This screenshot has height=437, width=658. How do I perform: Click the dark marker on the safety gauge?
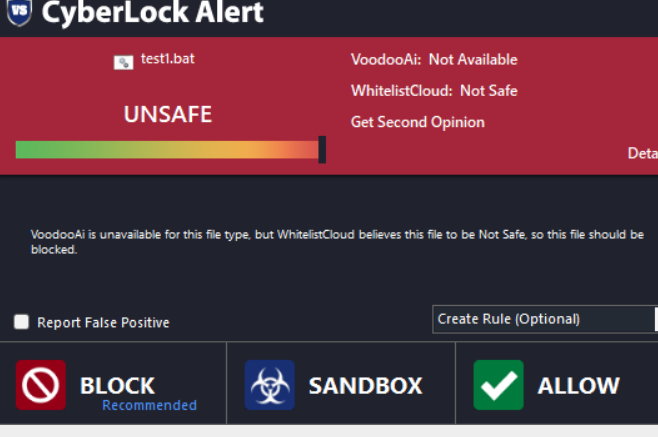[322, 150]
